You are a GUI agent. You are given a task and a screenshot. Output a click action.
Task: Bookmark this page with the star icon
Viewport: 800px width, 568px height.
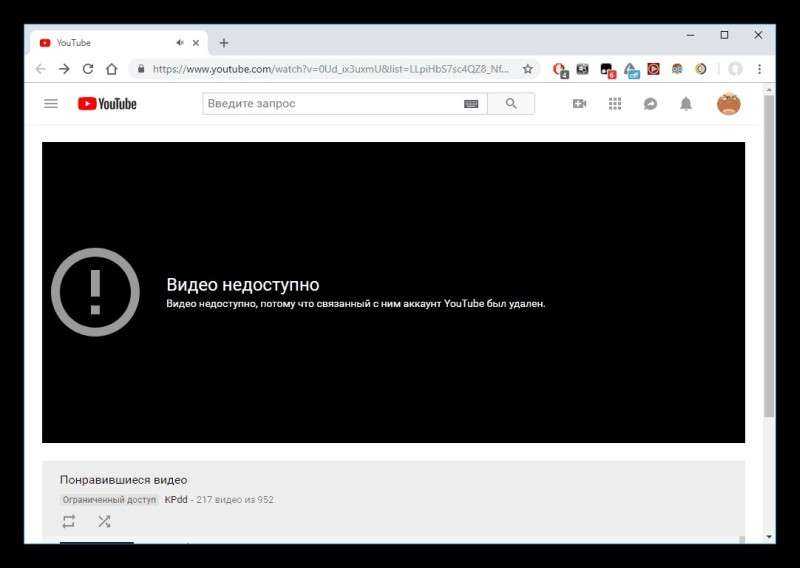pyautogui.click(x=528, y=69)
